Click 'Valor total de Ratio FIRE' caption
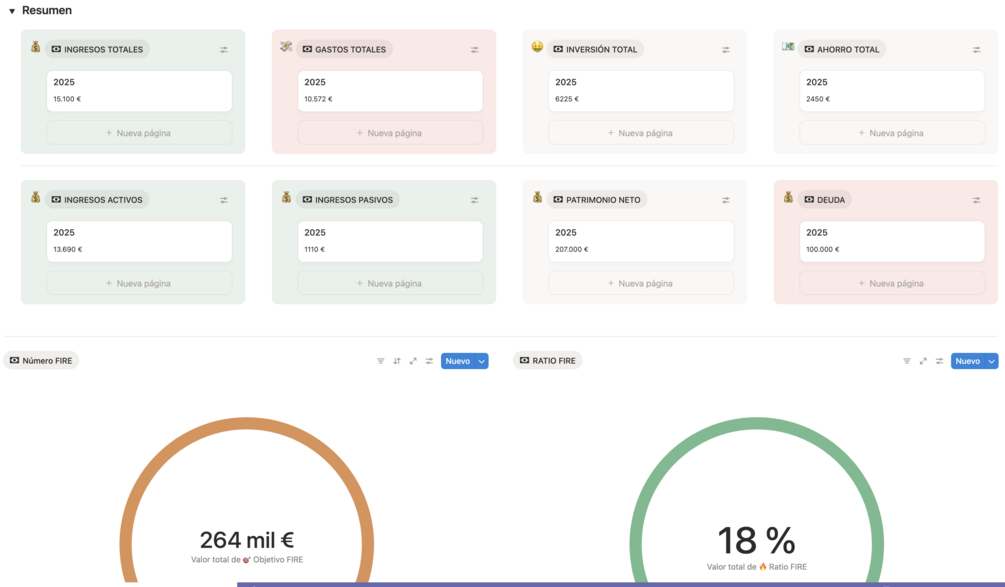Viewport: 1005px width, 587px height. [x=757, y=567]
